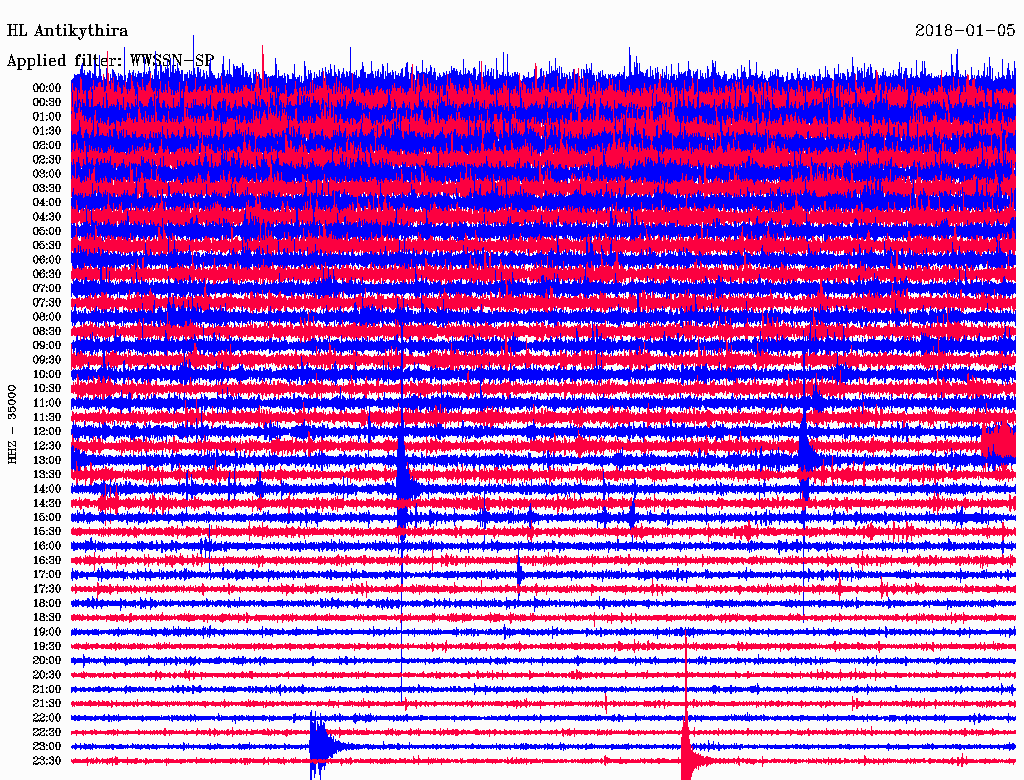Click the red signal block at end of 12:30 trace
This screenshot has width=1024, height=780.
[x=999, y=445]
